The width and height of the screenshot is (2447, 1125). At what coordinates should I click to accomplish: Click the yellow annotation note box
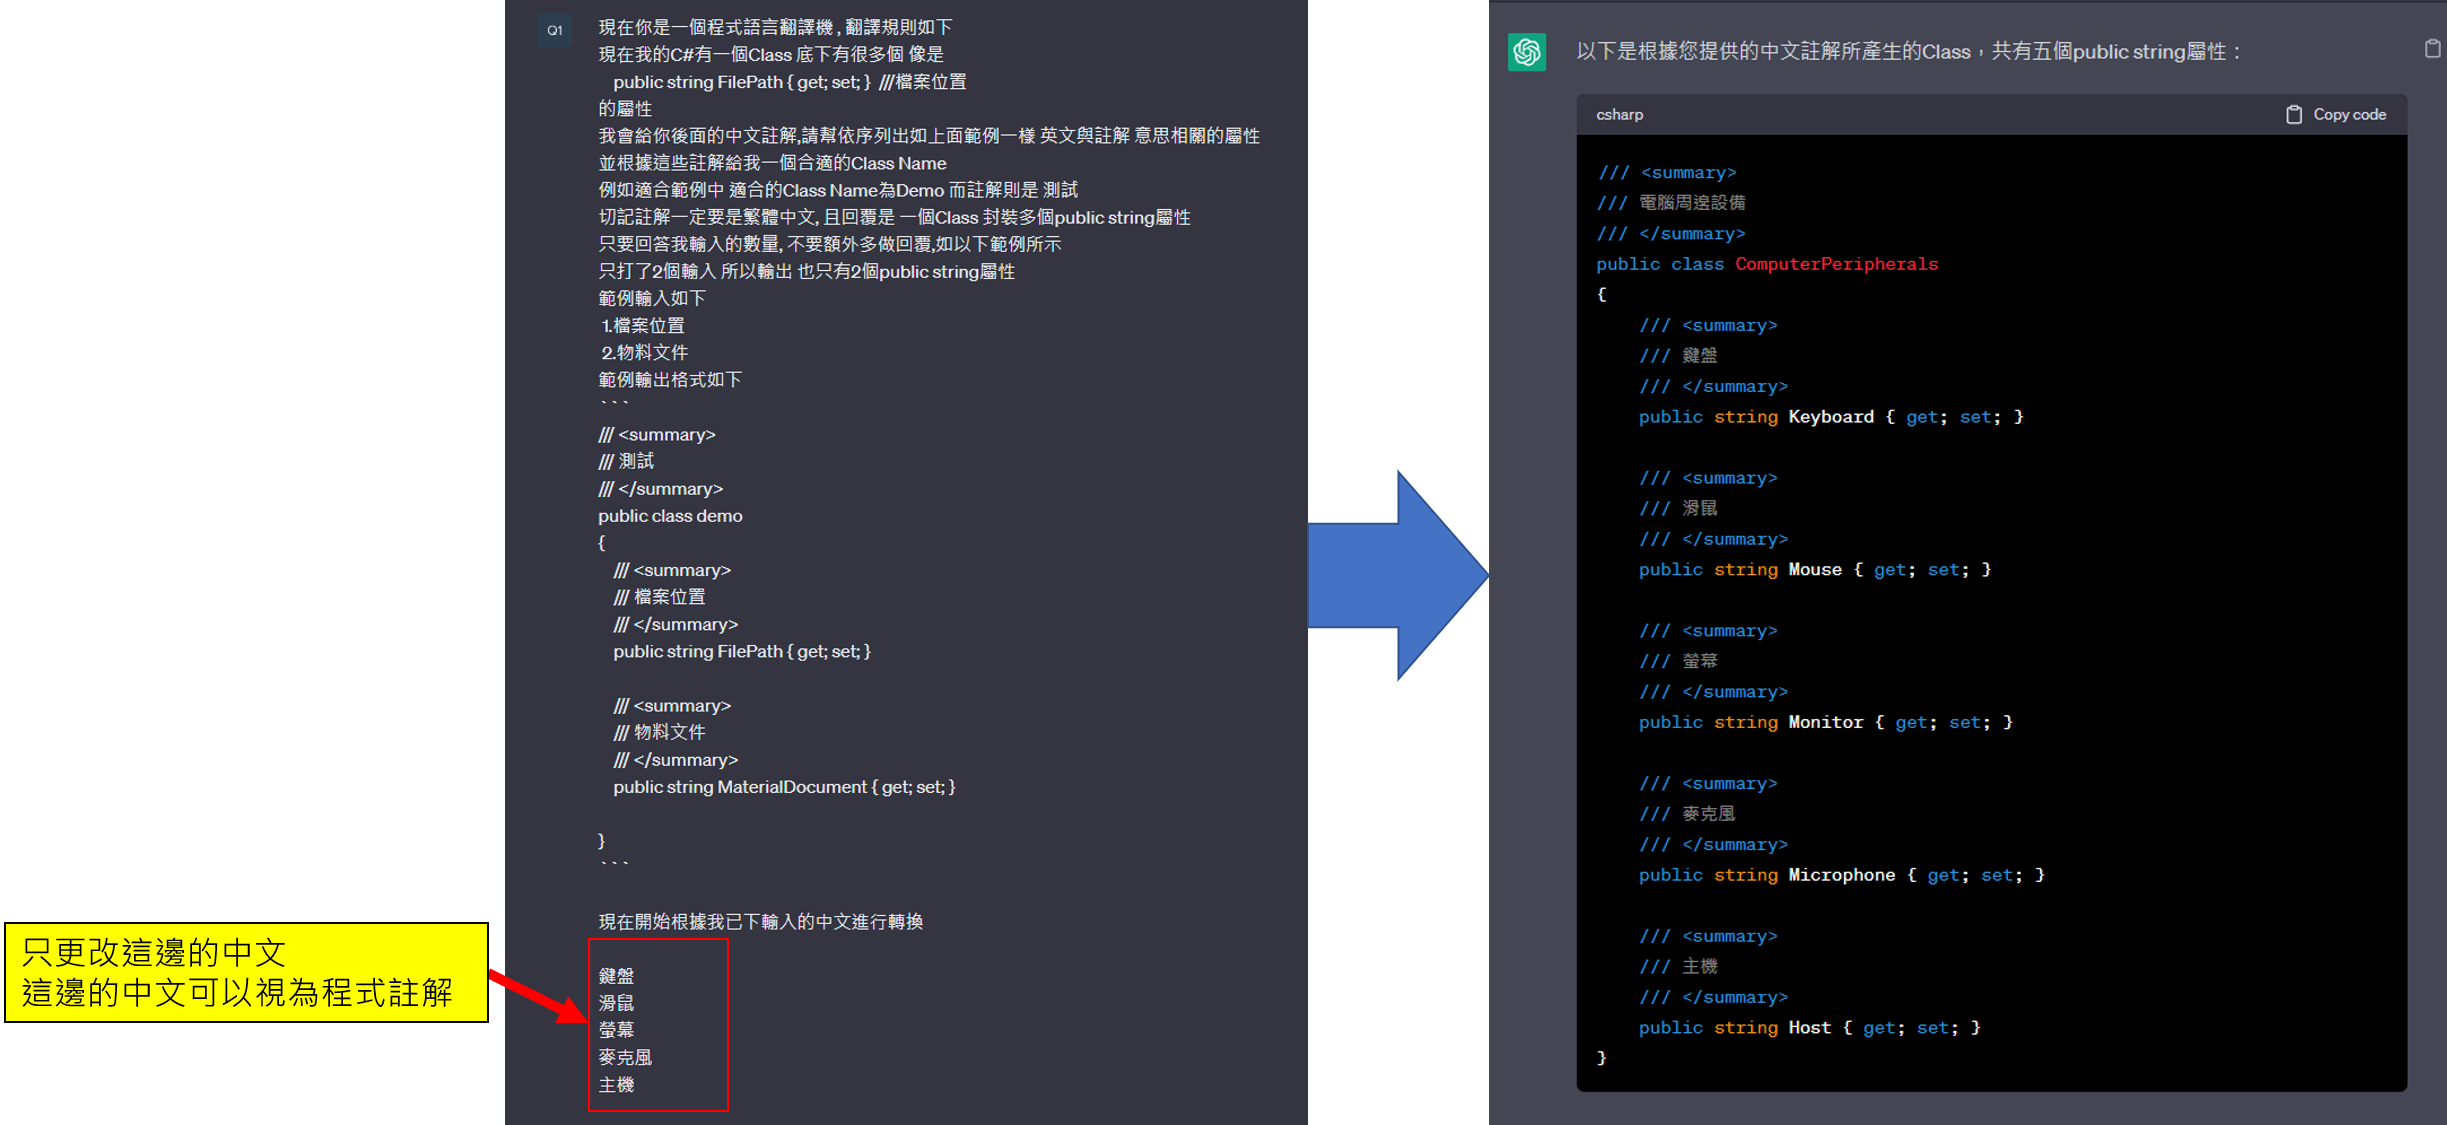(x=246, y=972)
